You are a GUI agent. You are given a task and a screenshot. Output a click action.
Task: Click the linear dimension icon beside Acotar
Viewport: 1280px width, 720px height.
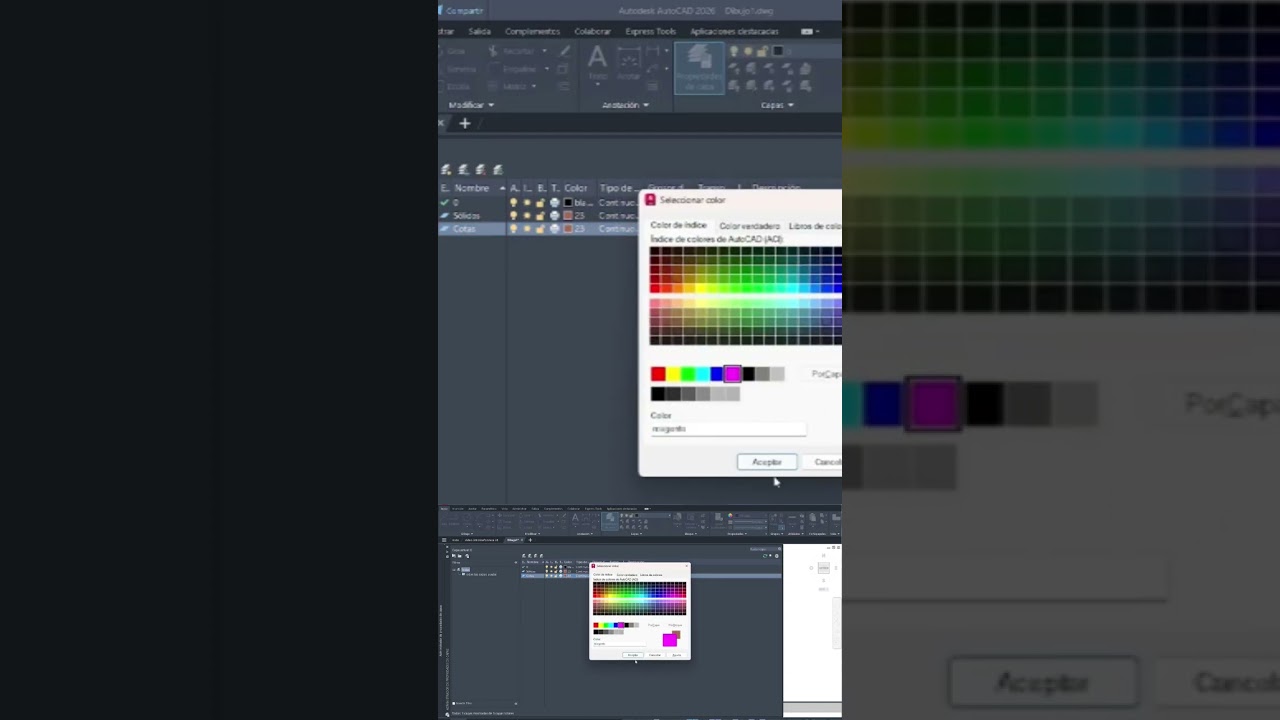pyautogui.click(x=654, y=51)
